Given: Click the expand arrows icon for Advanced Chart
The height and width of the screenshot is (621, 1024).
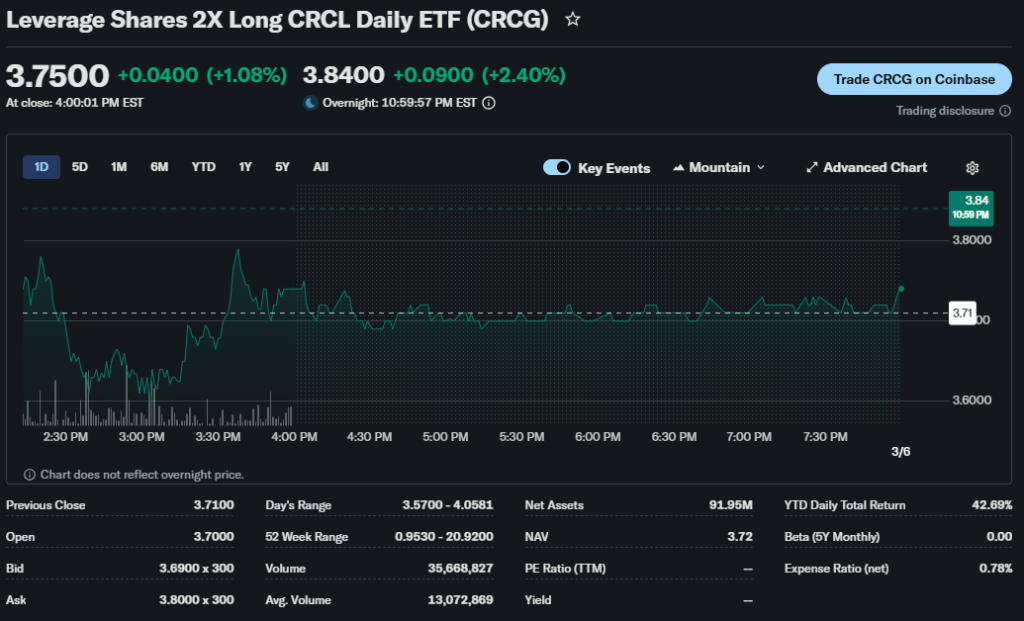Looking at the screenshot, I should point(812,168).
